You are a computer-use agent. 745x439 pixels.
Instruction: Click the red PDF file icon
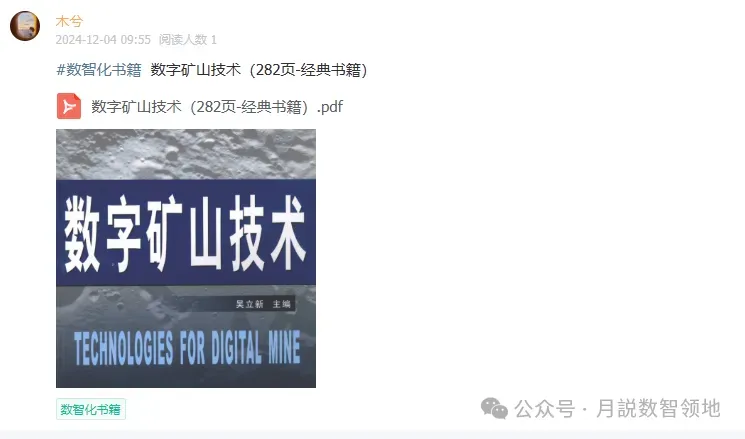[x=68, y=106]
